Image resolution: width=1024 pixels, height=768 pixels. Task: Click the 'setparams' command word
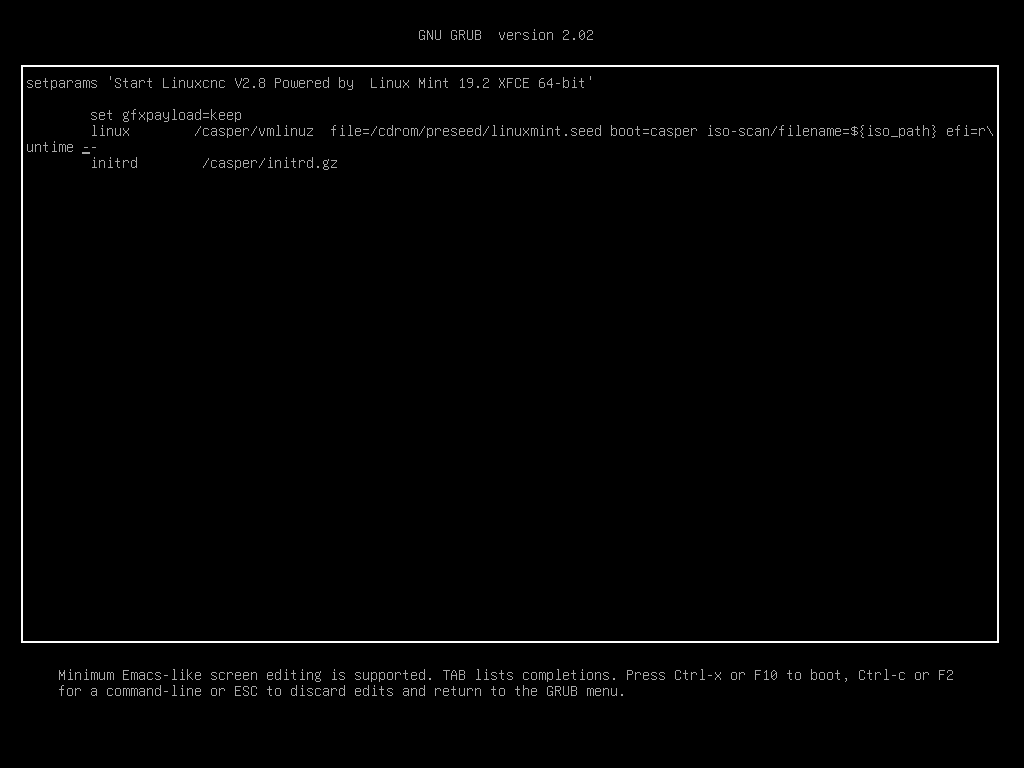tap(61, 84)
